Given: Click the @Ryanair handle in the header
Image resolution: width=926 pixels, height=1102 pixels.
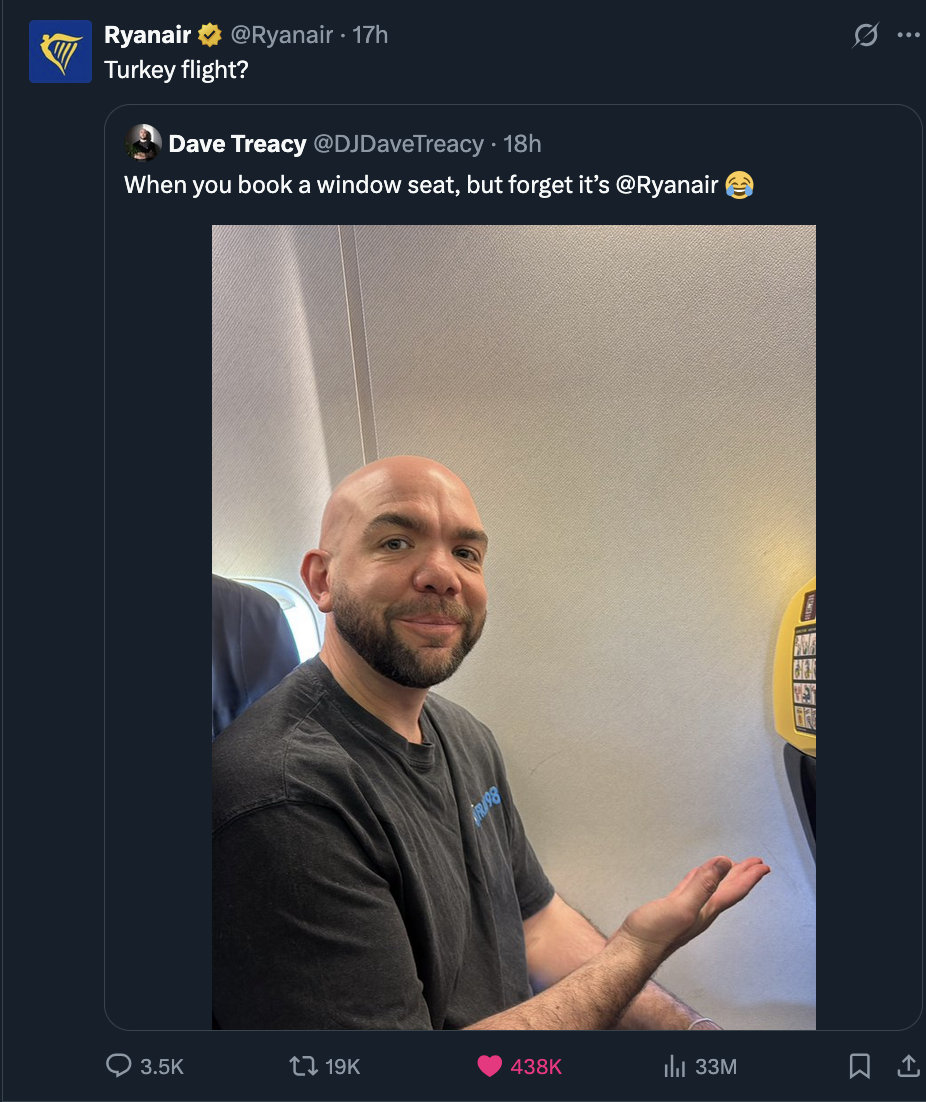Looking at the screenshot, I should point(282,34).
